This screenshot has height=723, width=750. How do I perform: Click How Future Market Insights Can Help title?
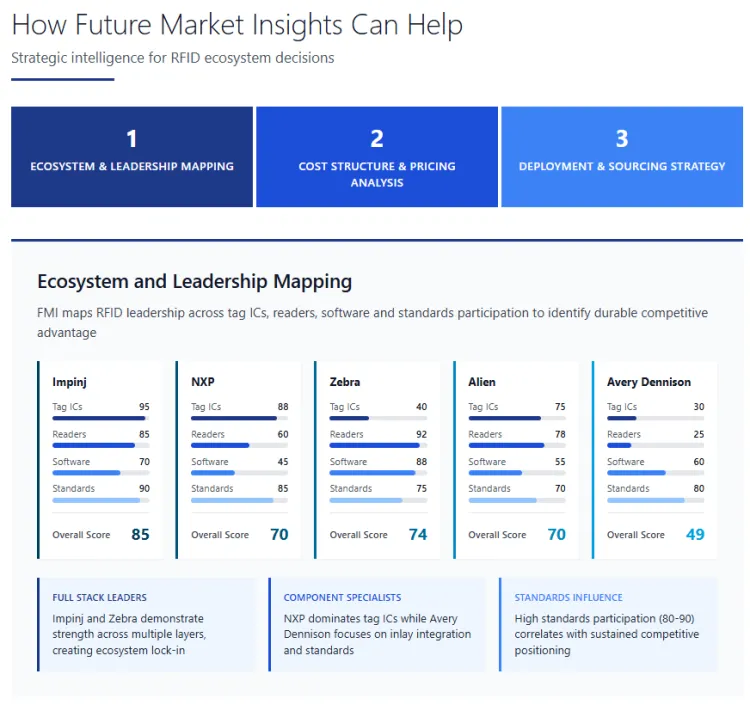coord(237,25)
